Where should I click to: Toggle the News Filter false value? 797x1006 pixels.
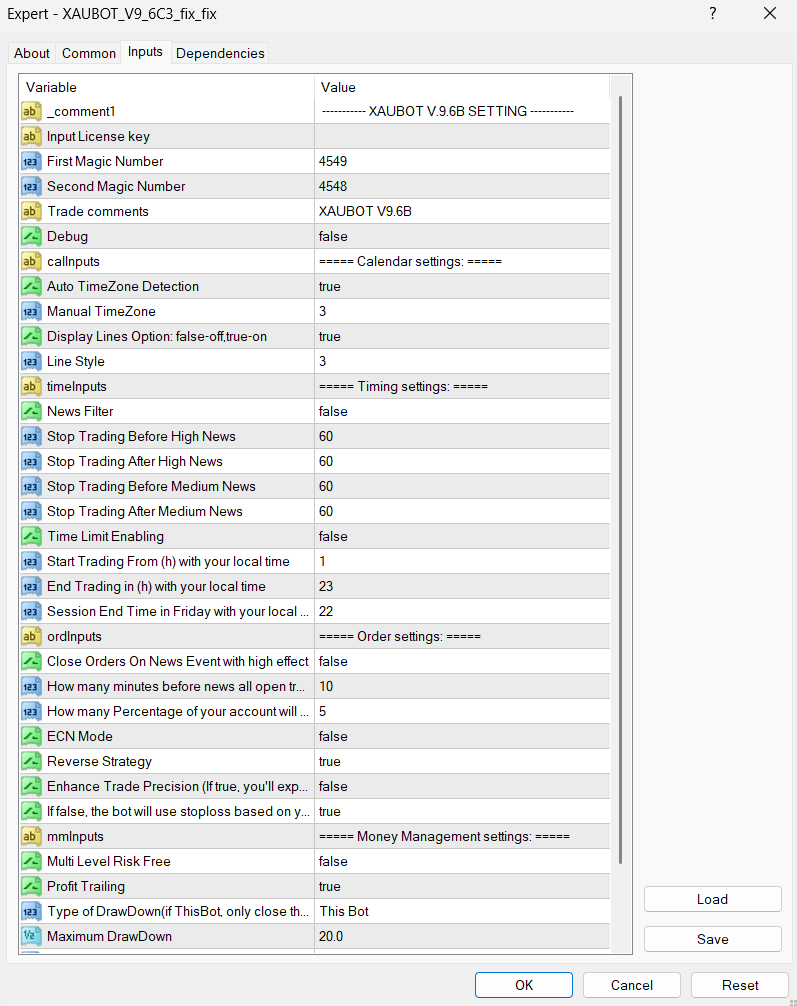click(462, 411)
